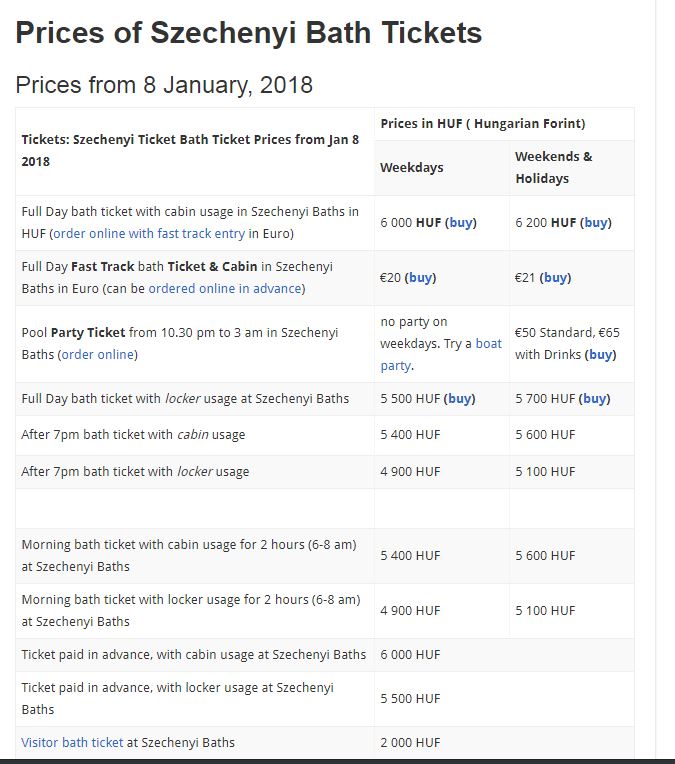Open pool party 'order online' link
This screenshot has height=764, width=675.
pos(97,355)
